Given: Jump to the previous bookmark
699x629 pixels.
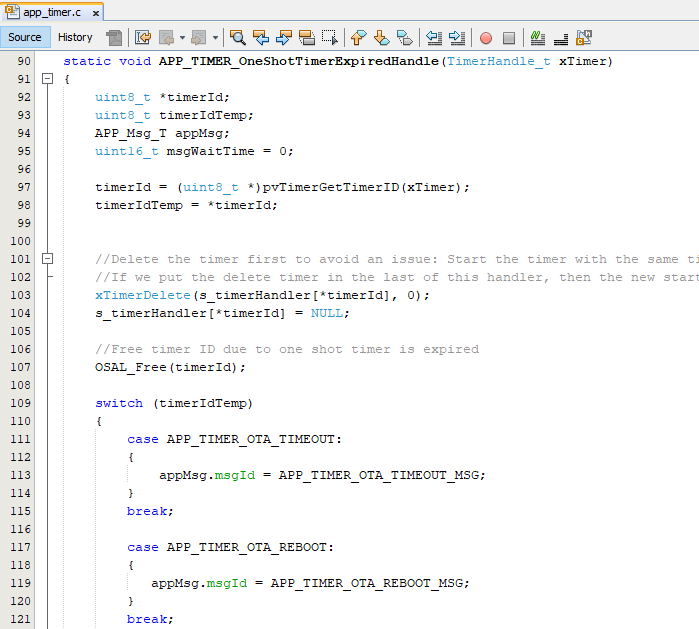Looking at the screenshot, I should pos(358,38).
